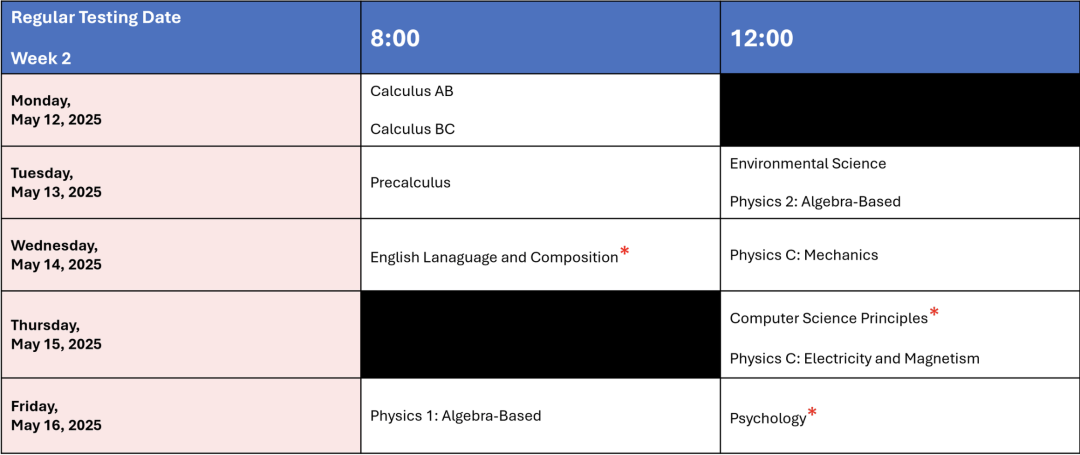This screenshot has width=1080, height=455.
Task: Select the Tuesday, May 13, 2025 row label
Action: pos(56,183)
